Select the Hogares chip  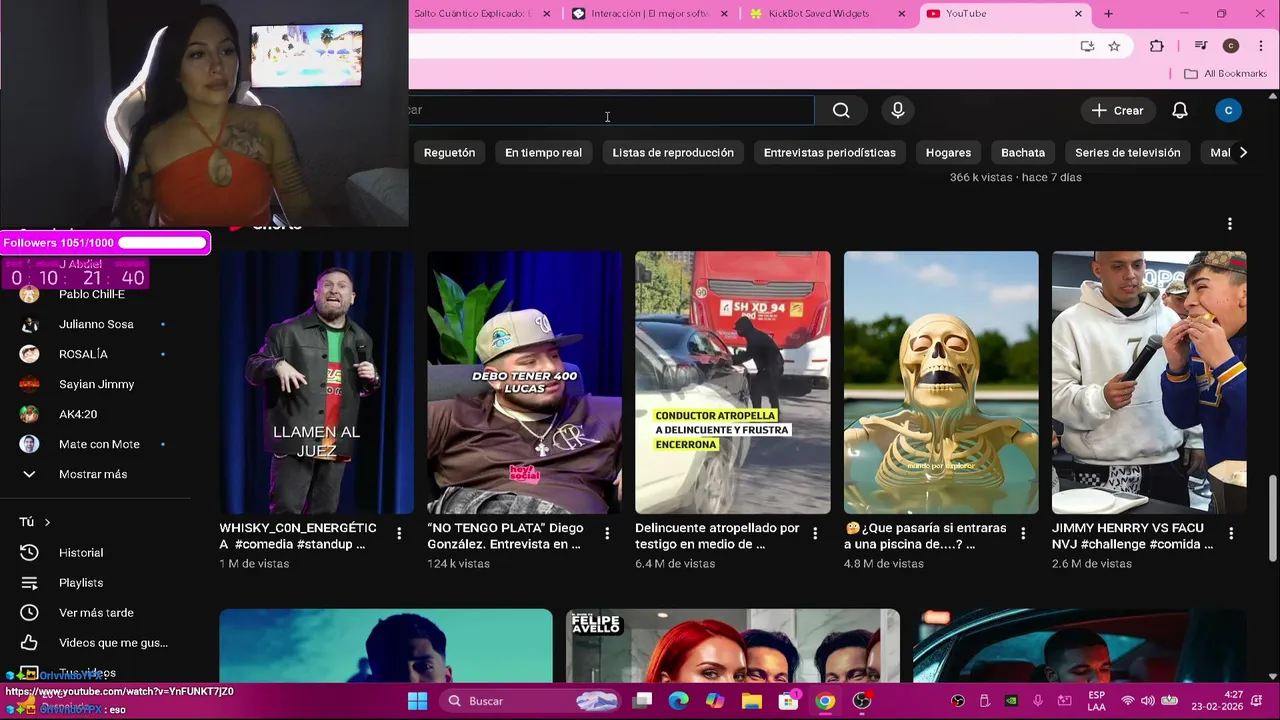coord(948,152)
